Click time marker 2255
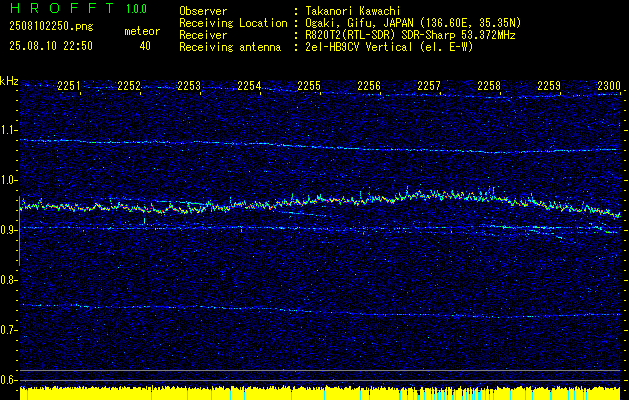Viewport: 629px width, 400px height. (309, 85)
